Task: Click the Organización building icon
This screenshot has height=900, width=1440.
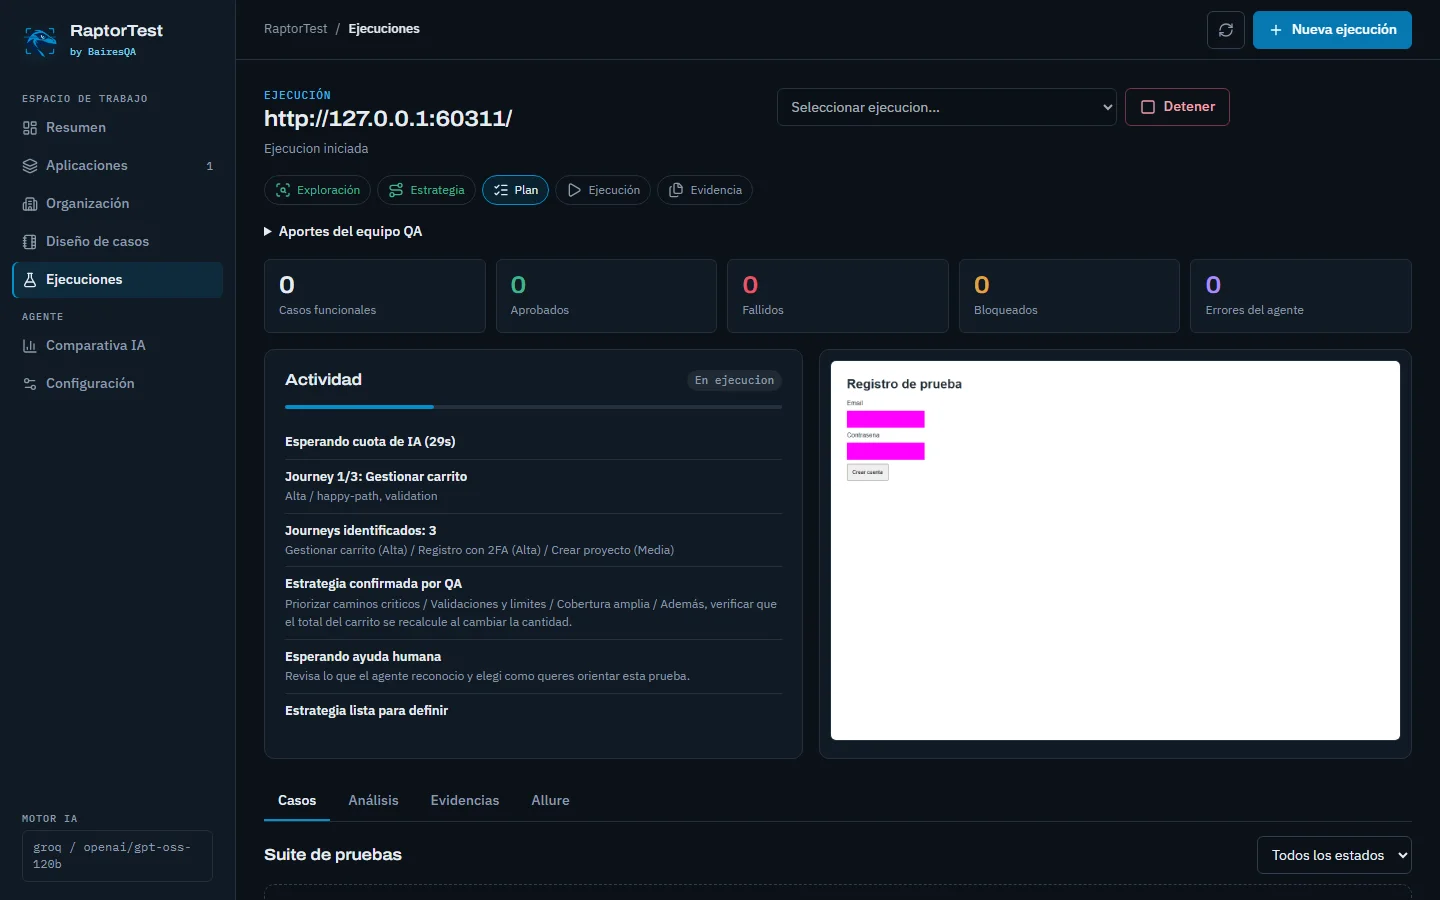Action: click(30, 204)
